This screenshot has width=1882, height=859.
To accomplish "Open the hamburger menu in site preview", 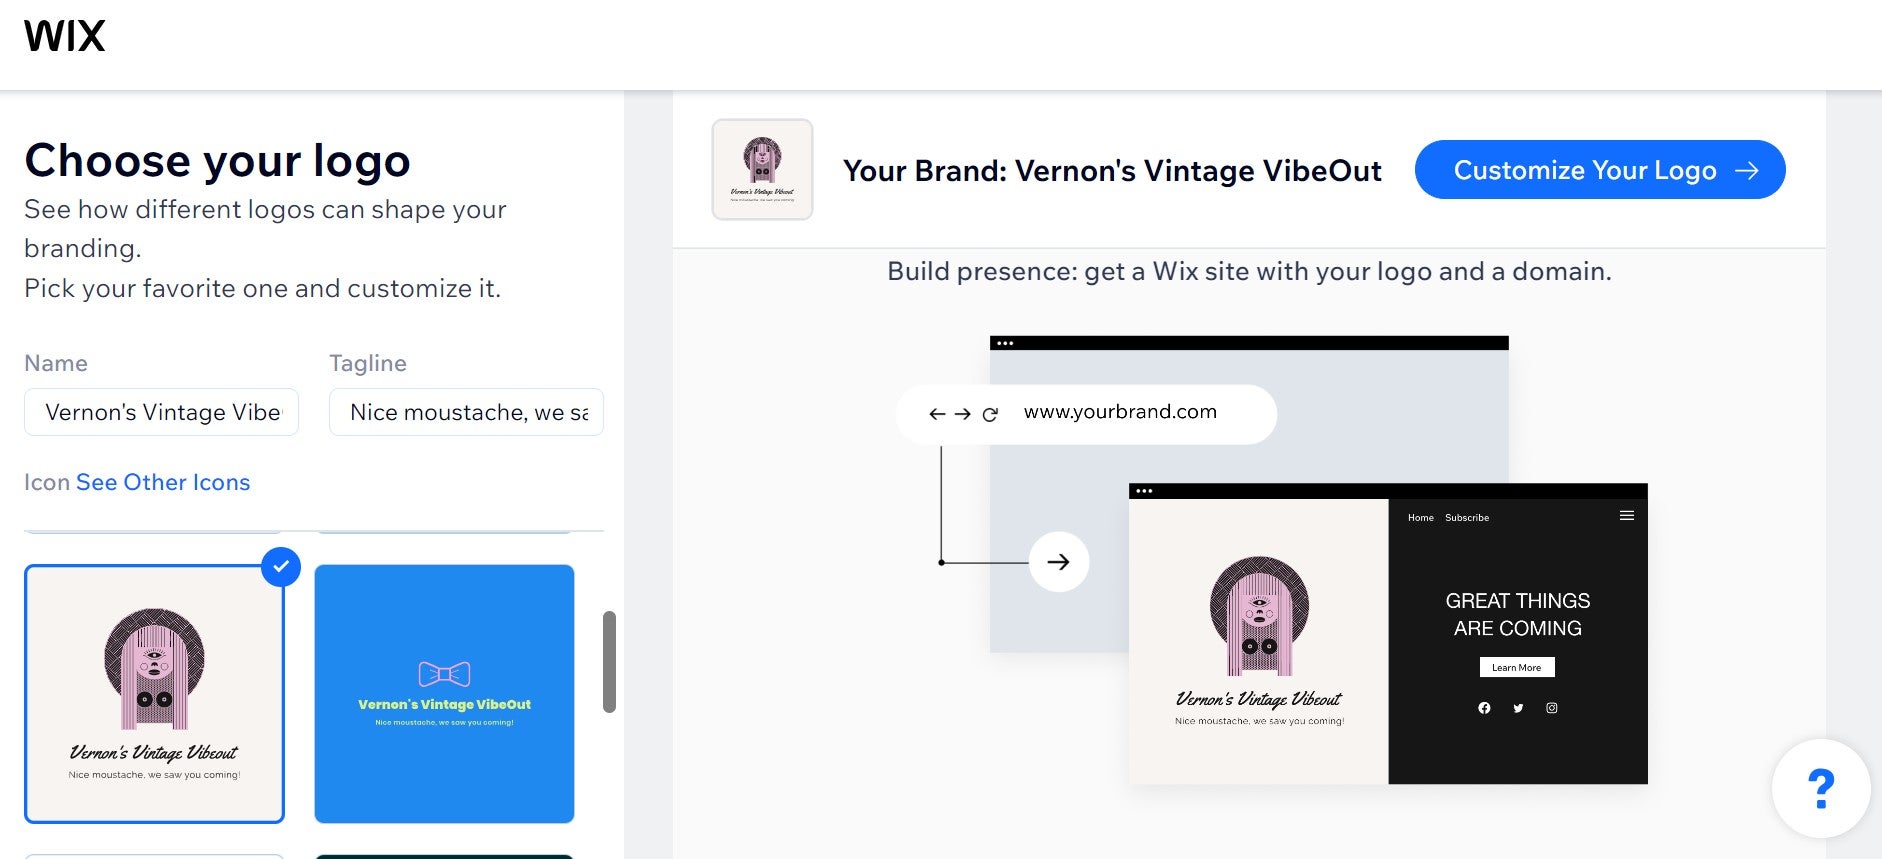I will 1627,516.
